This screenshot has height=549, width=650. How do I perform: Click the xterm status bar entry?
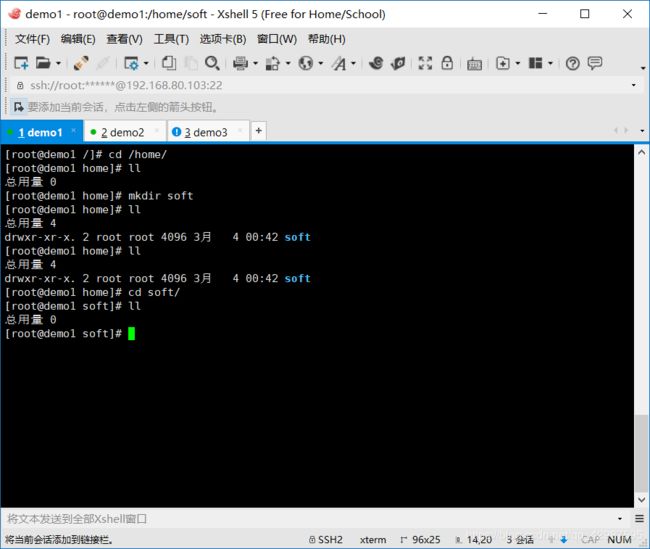click(373, 539)
